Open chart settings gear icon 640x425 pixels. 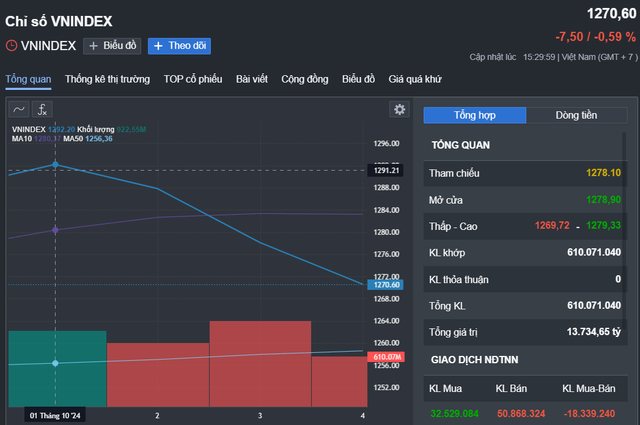[x=400, y=109]
